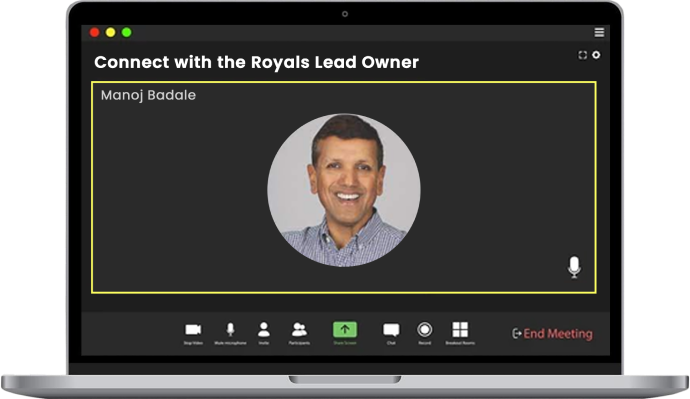Start Share Screen with green button
690x399 pixels.
tap(345, 329)
